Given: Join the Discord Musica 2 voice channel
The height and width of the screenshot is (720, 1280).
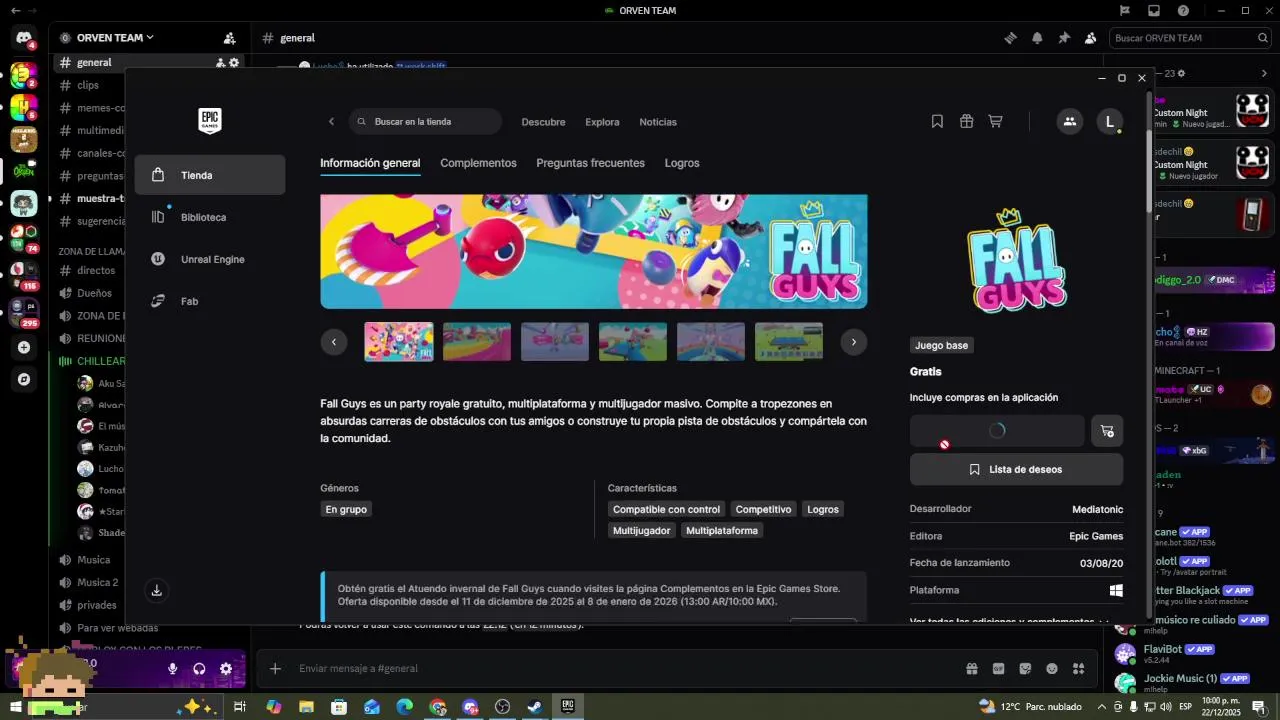Looking at the screenshot, I should pos(98,582).
